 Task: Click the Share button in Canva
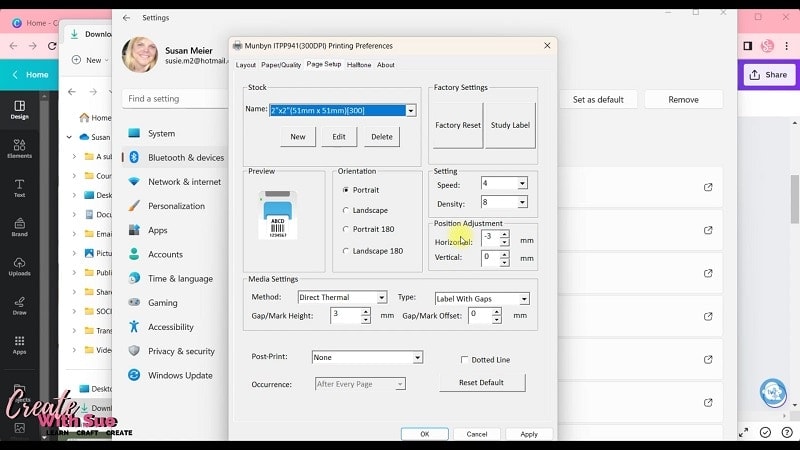(768, 74)
